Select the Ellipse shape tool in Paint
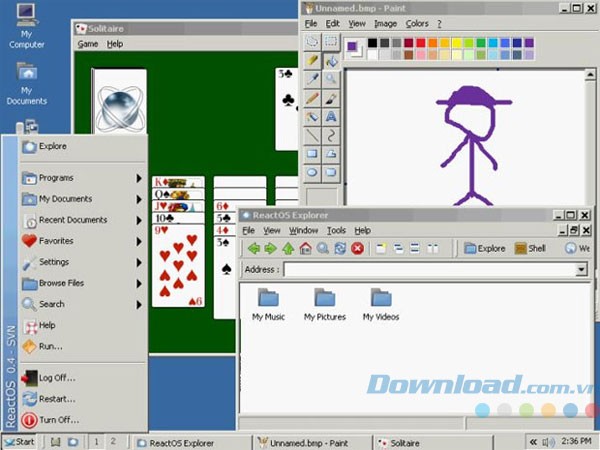Image resolution: width=600 pixels, height=450 pixels. [312, 173]
